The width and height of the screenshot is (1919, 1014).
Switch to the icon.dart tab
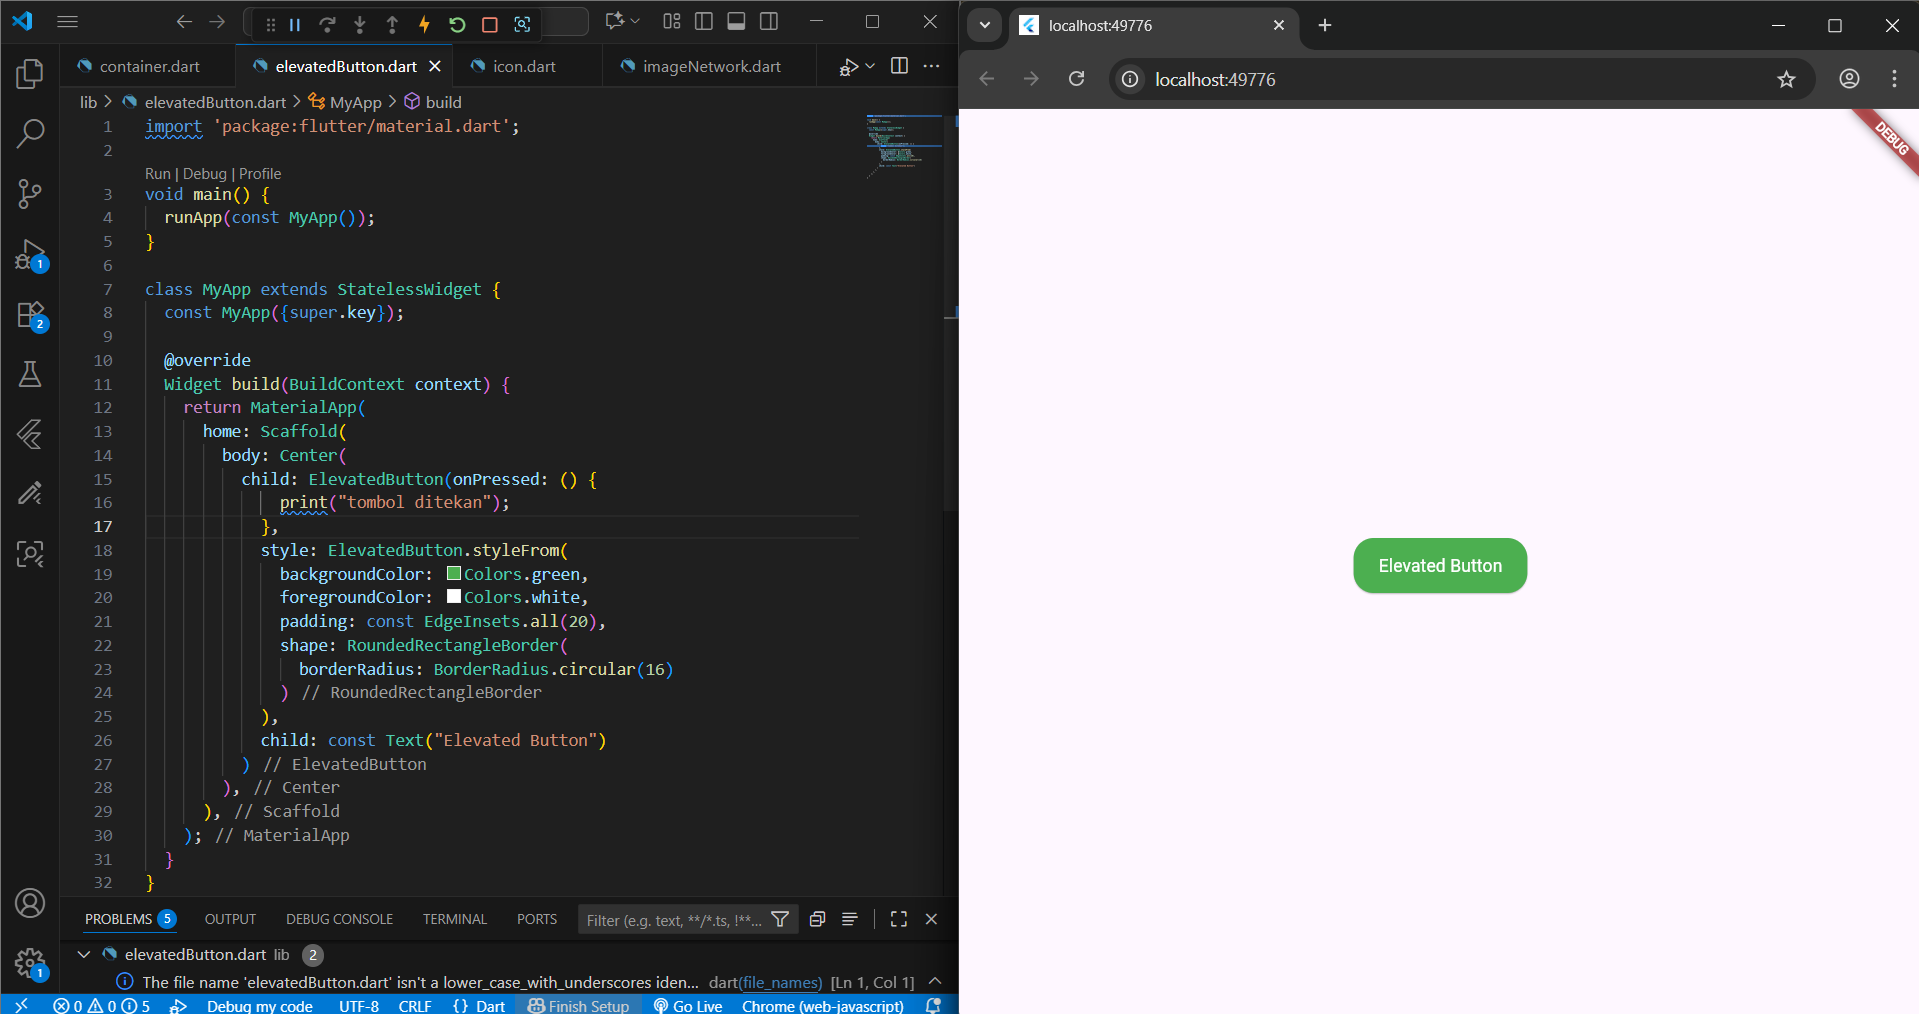pyautogui.click(x=523, y=66)
